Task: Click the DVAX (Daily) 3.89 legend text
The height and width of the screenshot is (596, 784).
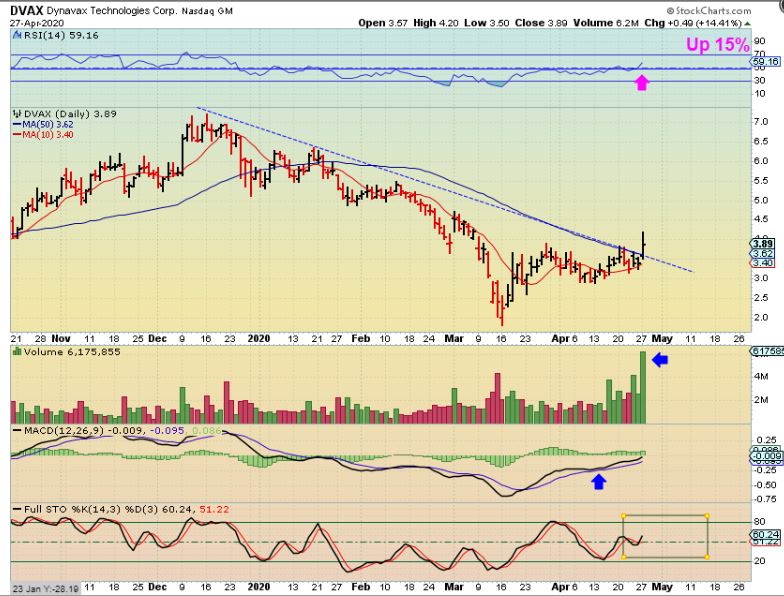Action: coord(70,114)
